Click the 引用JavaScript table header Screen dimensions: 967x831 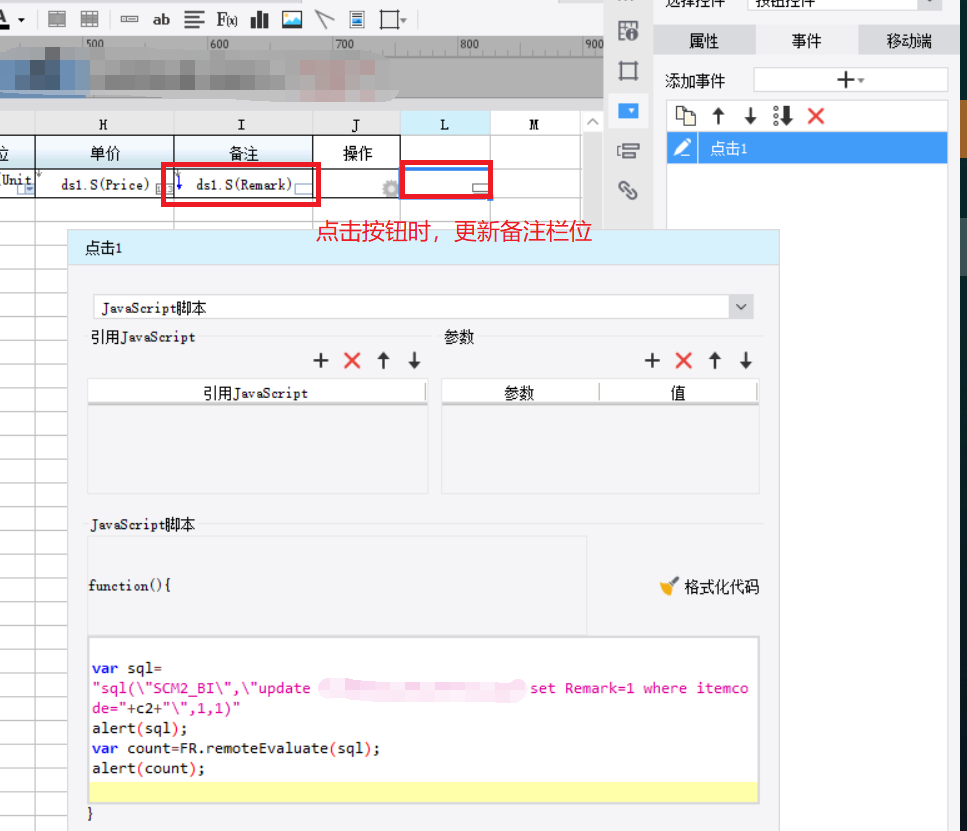[x=256, y=392]
